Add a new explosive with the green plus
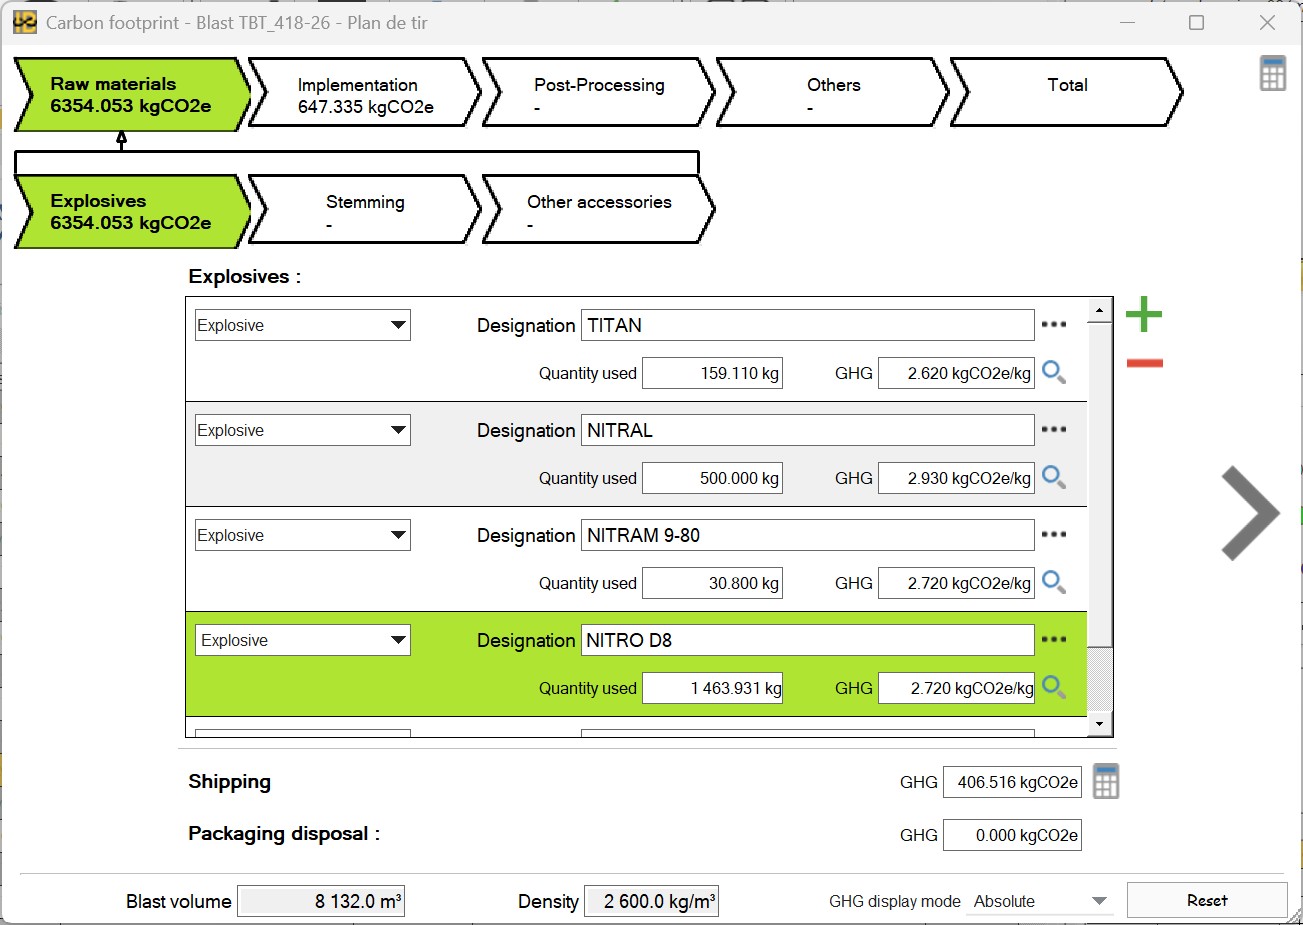The image size is (1303, 925). pyautogui.click(x=1142, y=314)
